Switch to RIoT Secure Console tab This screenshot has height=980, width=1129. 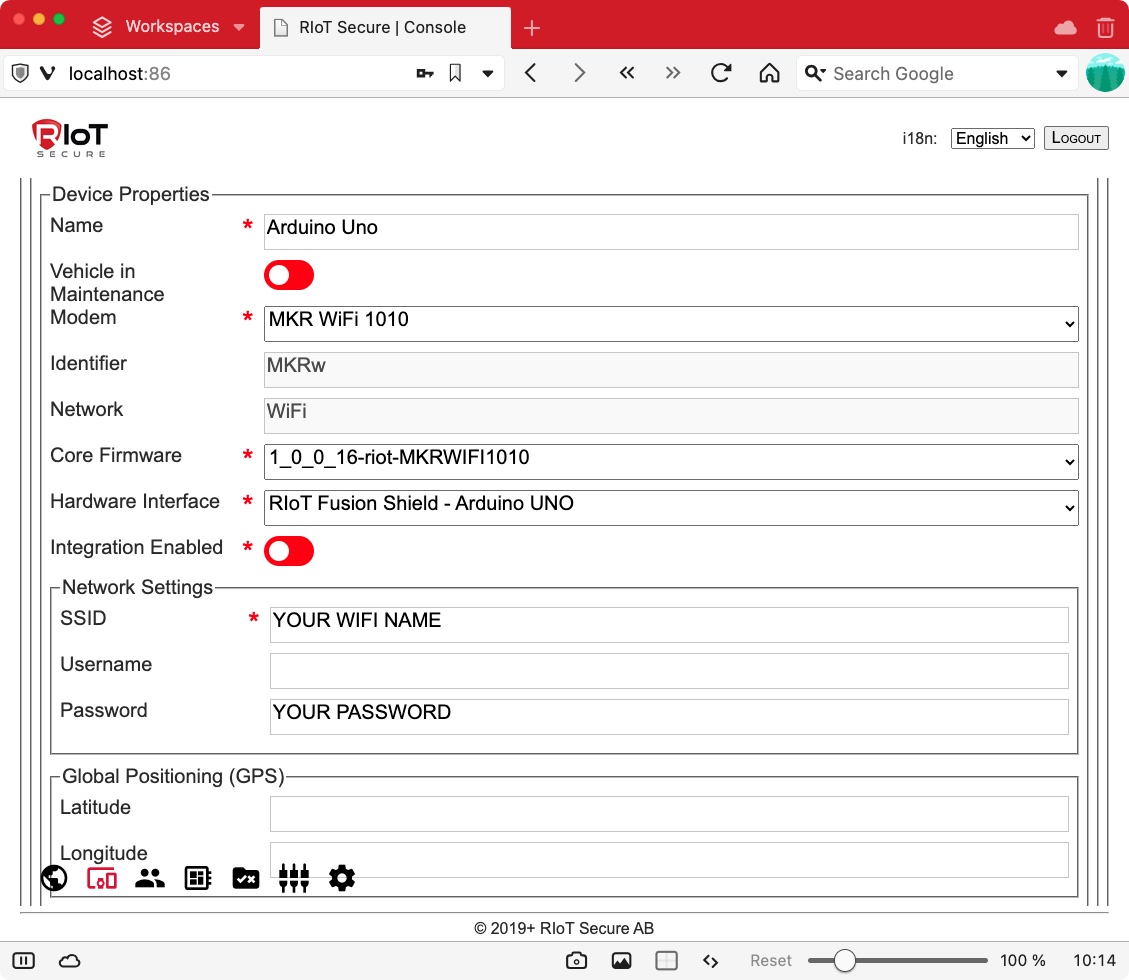point(382,27)
